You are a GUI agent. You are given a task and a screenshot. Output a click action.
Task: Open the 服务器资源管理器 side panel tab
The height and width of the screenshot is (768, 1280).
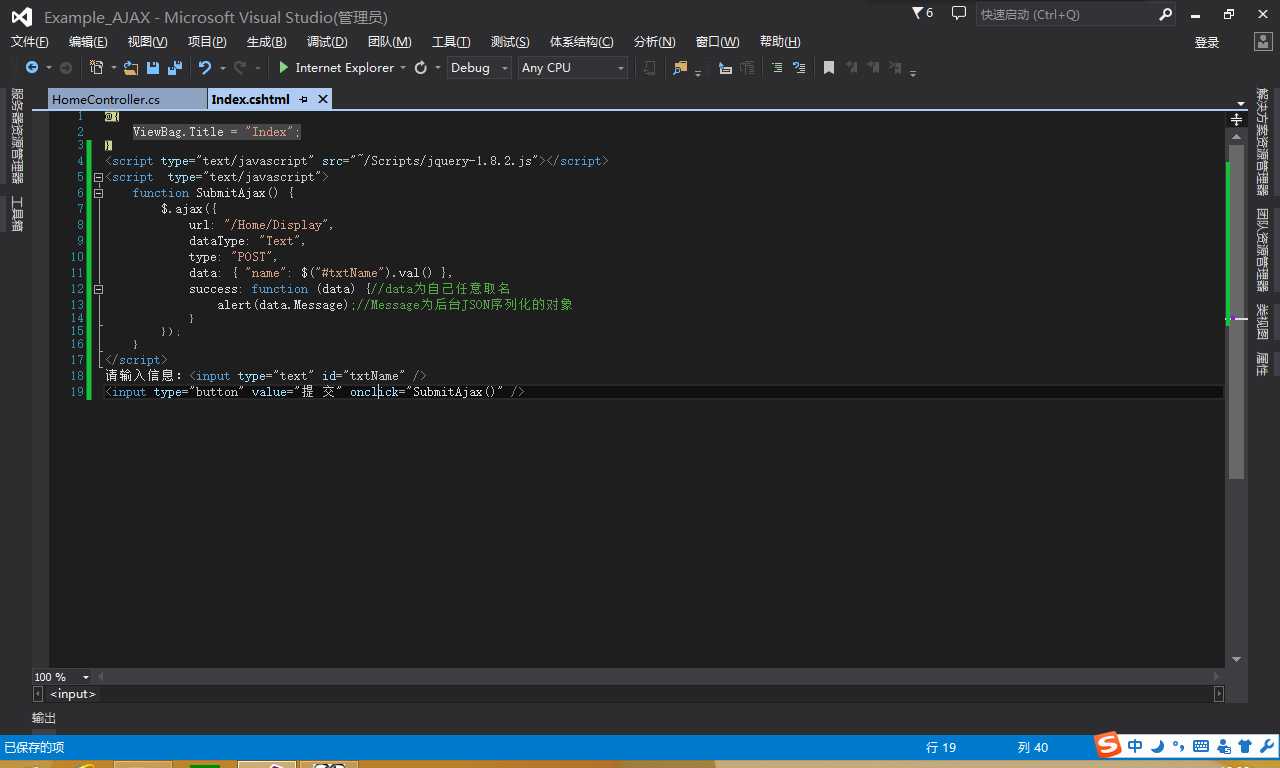(17, 136)
